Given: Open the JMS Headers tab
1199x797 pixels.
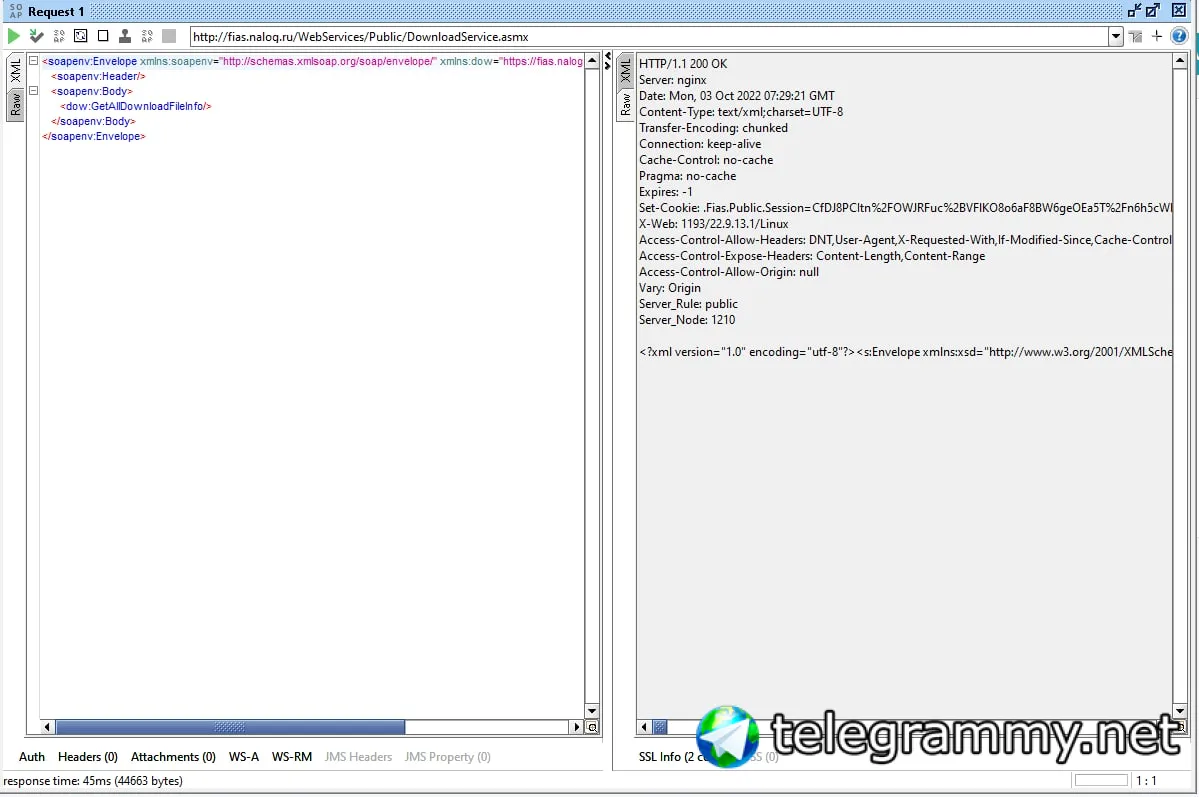Looking at the screenshot, I should (x=358, y=756).
